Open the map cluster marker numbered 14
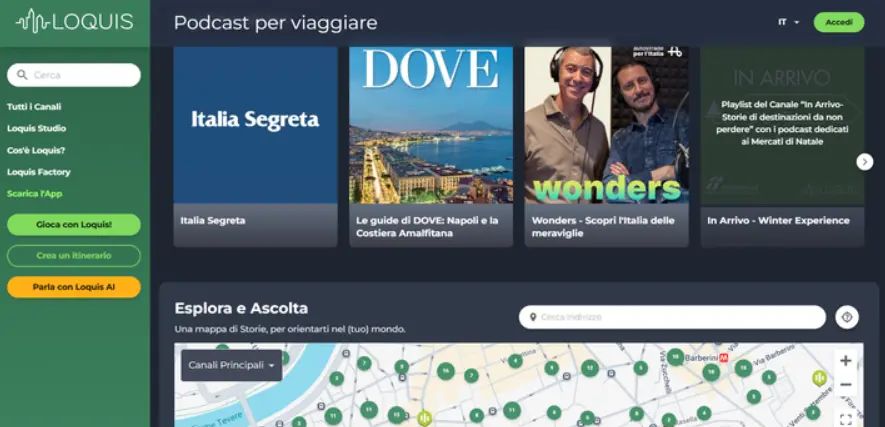Viewport: 885px width, 427px height. pos(445,371)
